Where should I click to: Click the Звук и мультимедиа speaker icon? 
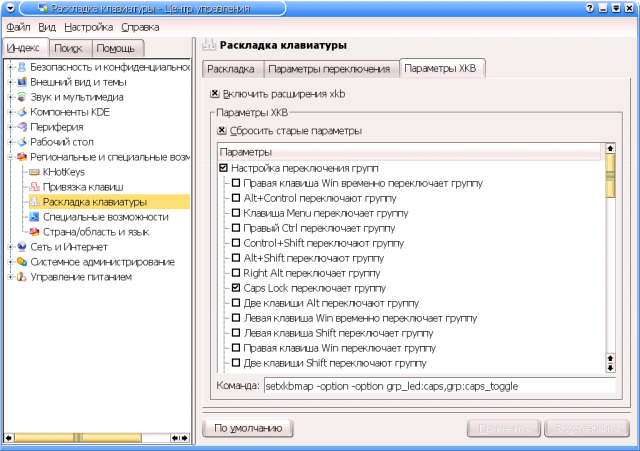[22, 97]
